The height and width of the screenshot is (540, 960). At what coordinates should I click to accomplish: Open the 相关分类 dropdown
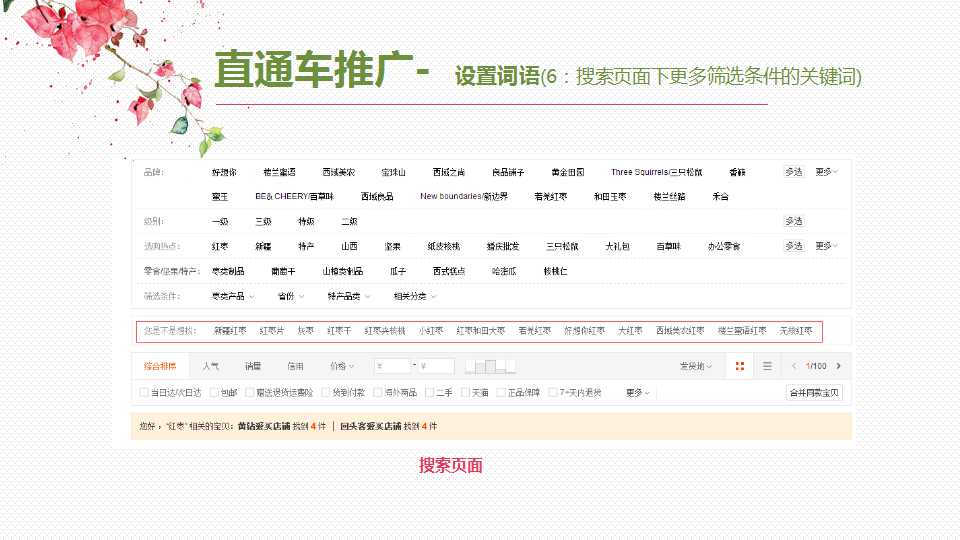(x=414, y=296)
